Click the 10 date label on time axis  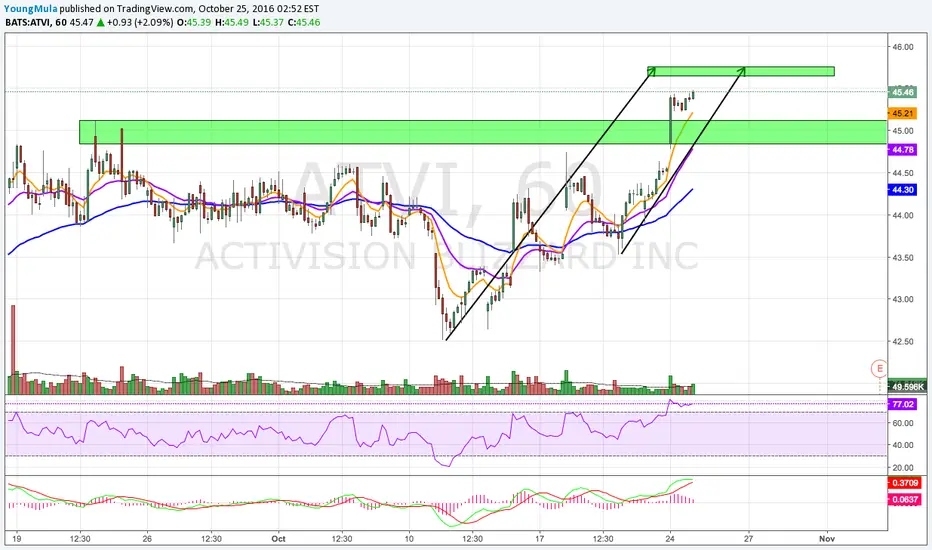click(408, 539)
